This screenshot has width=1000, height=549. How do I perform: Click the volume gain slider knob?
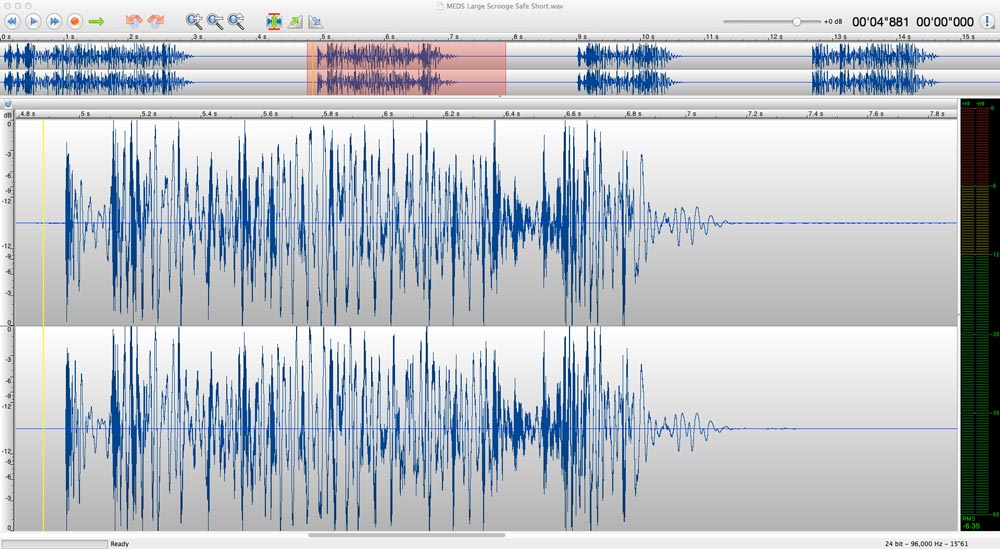(x=797, y=21)
